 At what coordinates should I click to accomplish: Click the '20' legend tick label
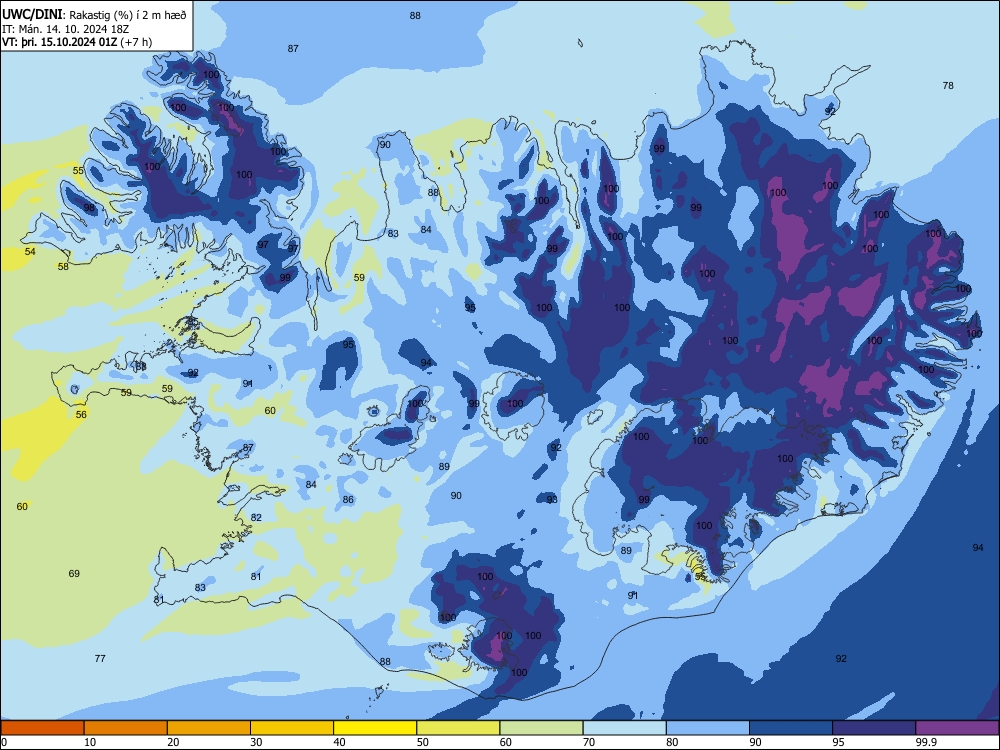click(173, 742)
